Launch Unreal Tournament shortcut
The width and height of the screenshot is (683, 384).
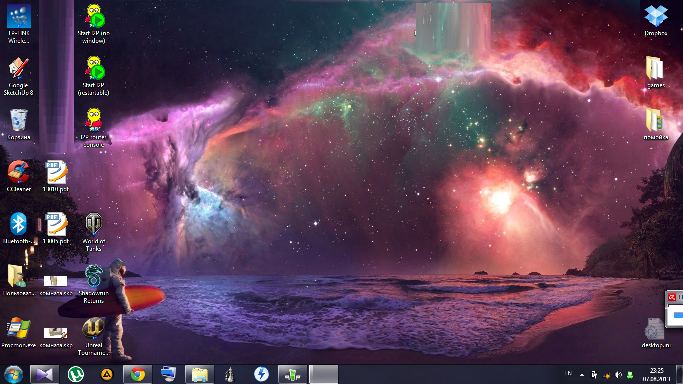coord(93,336)
